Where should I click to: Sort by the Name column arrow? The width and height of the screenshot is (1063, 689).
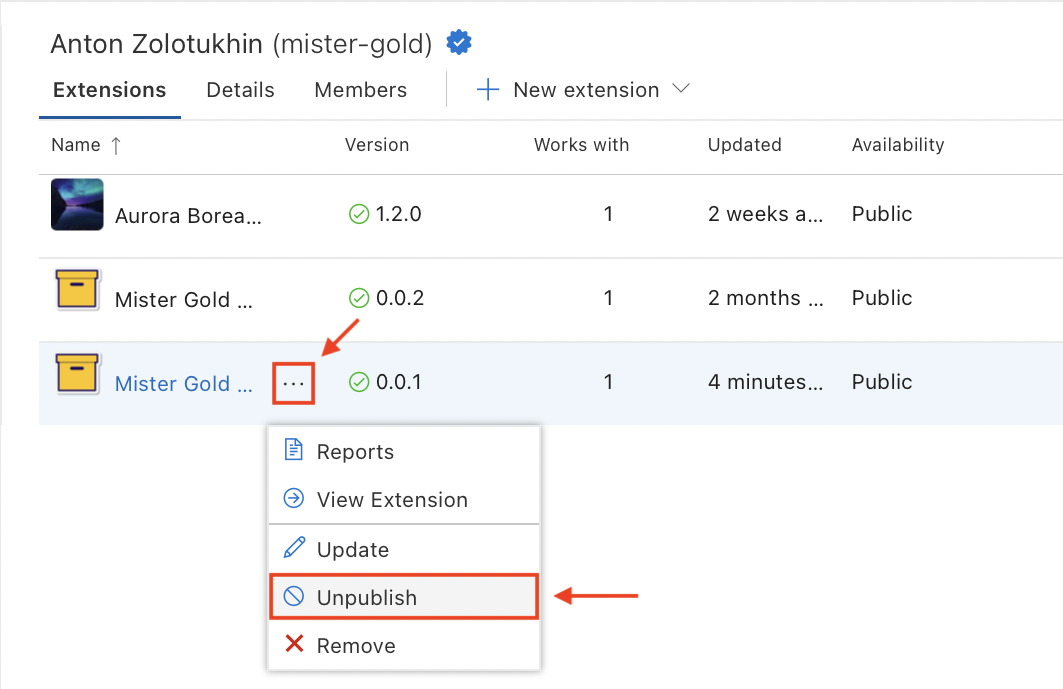click(116, 145)
